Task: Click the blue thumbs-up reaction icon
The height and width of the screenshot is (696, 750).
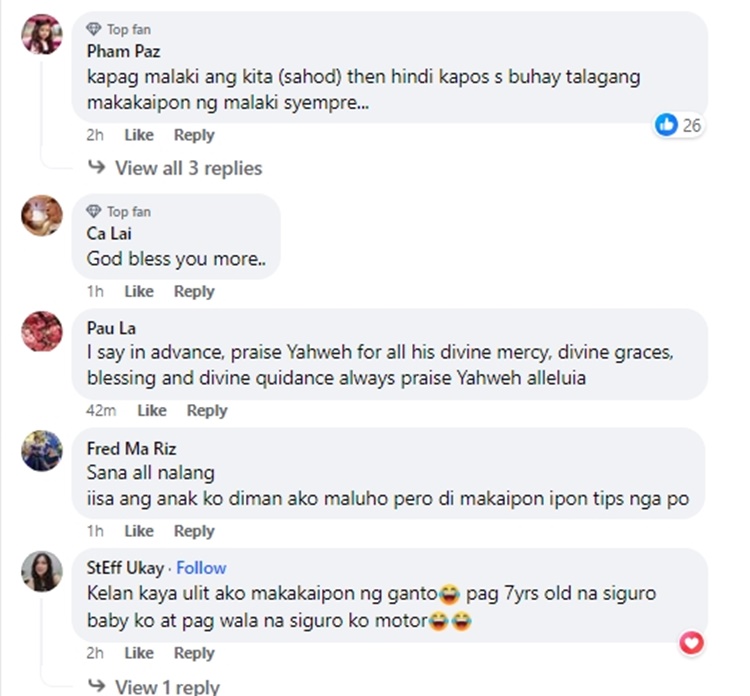Action: [x=666, y=124]
